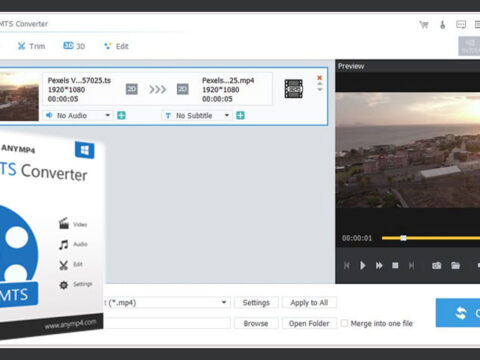Open the feedback message icon
The image size is (480, 360).
(461, 24)
